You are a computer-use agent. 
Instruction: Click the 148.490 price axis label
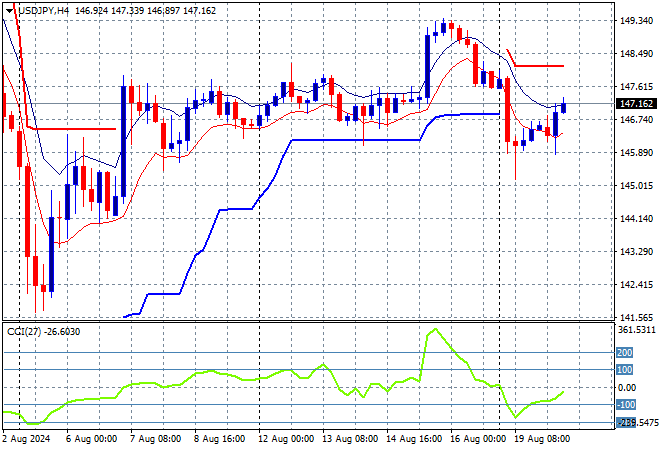tap(636, 54)
